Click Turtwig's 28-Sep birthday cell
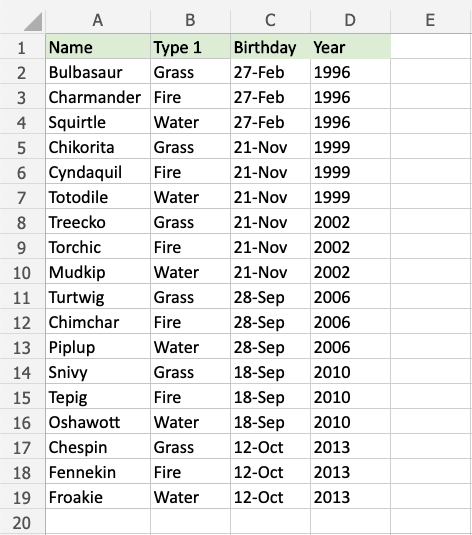The width and height of the screenshot is (472, 535). tap(271, 297)
